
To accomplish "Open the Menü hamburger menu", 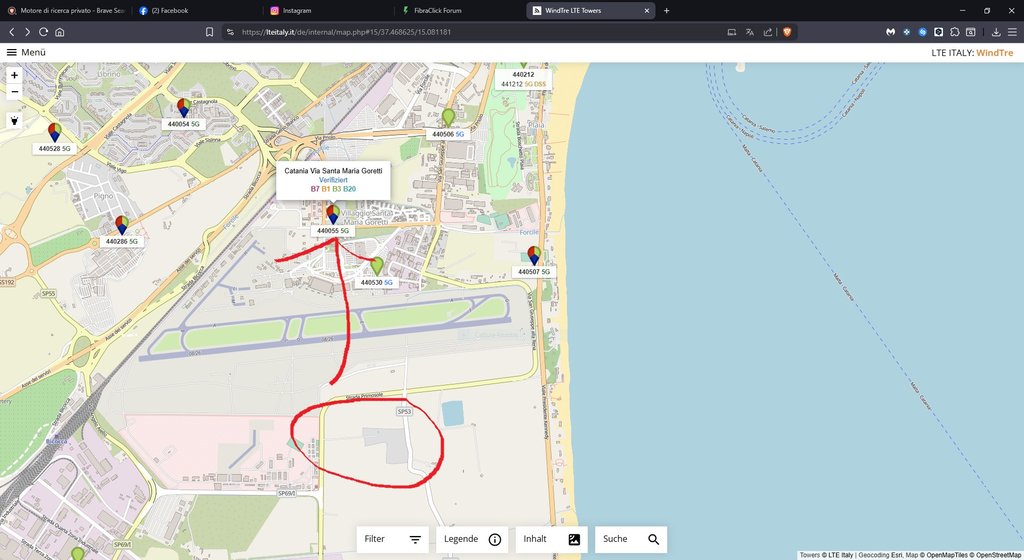I will click(x=26, y=52).
